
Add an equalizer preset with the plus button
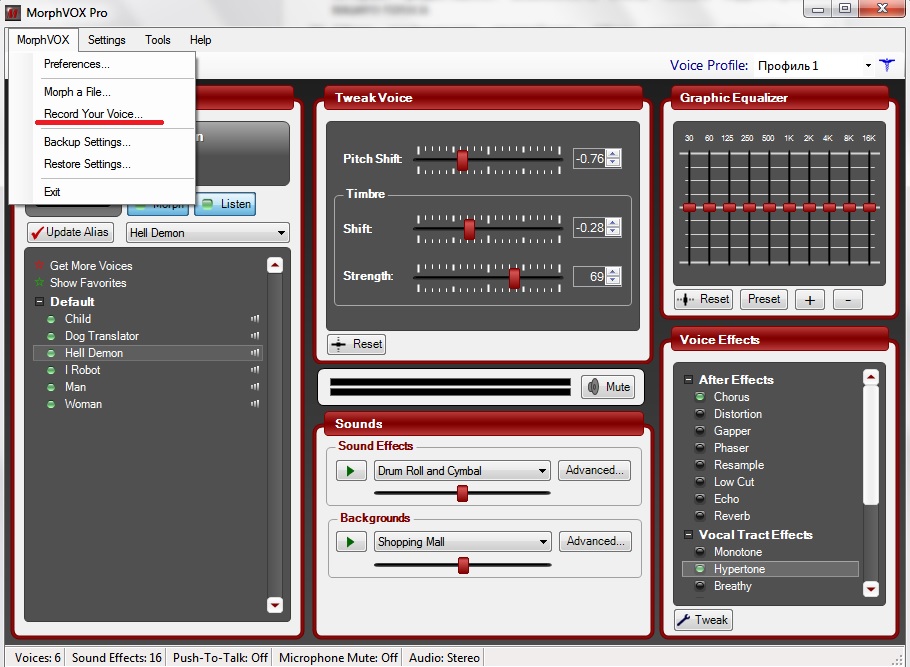tap(810, 300)
